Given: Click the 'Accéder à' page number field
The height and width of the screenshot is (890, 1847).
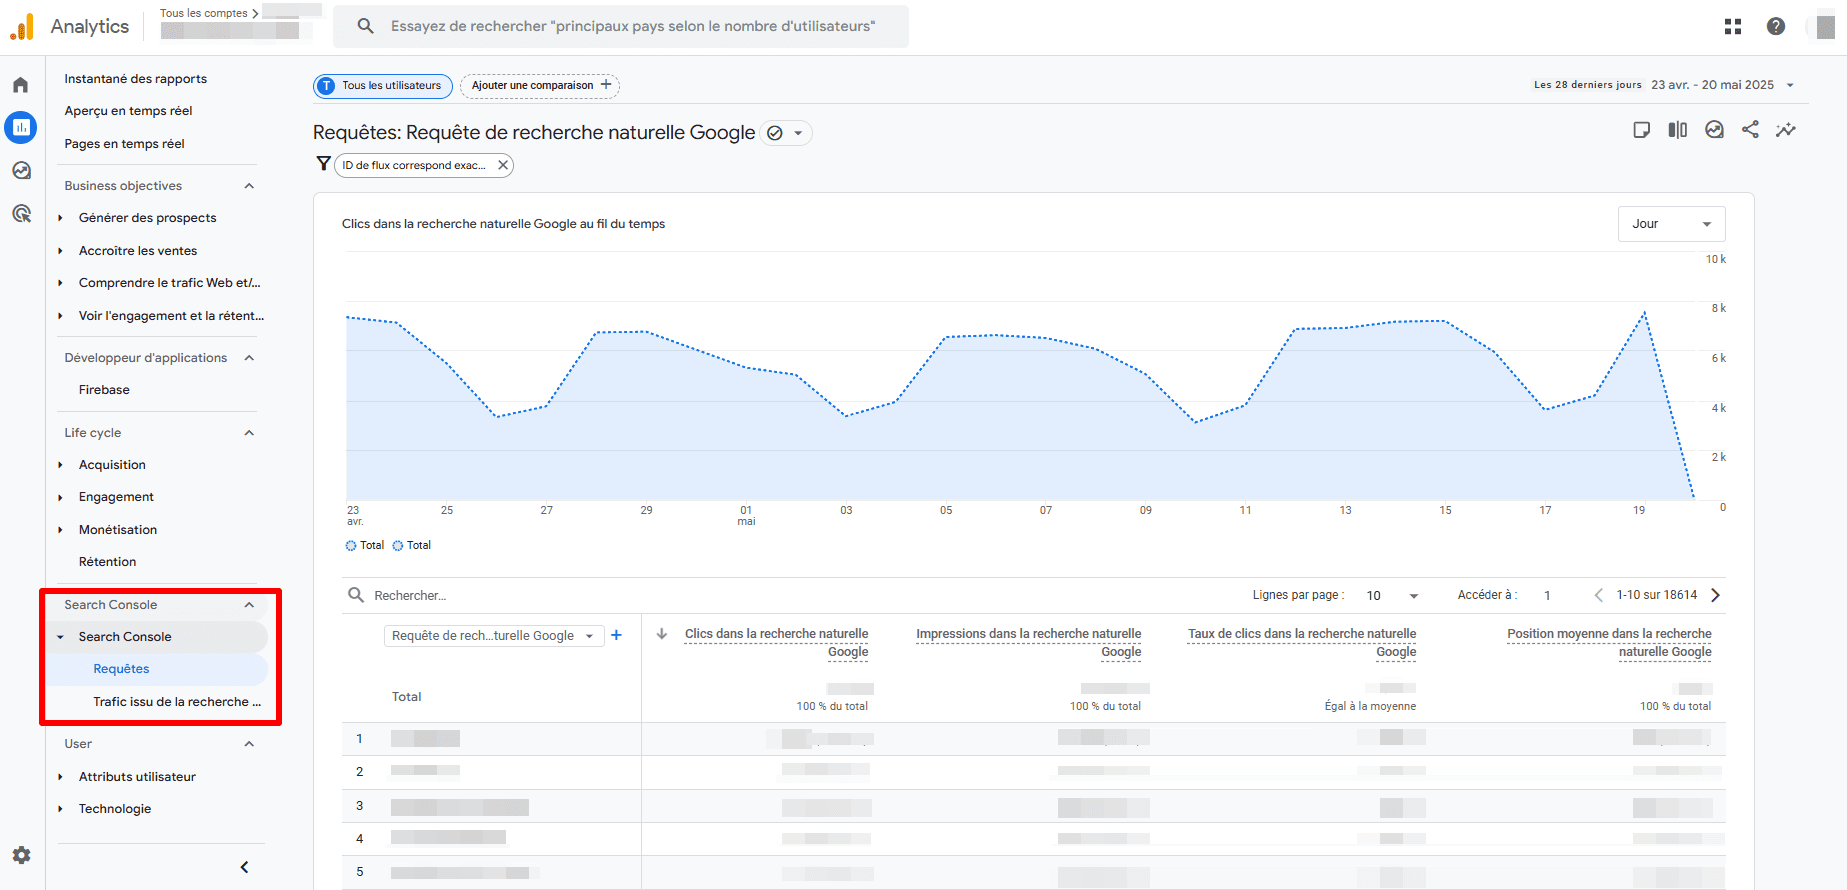Looking at the screenshot, I should click(x=1547, y=596).
